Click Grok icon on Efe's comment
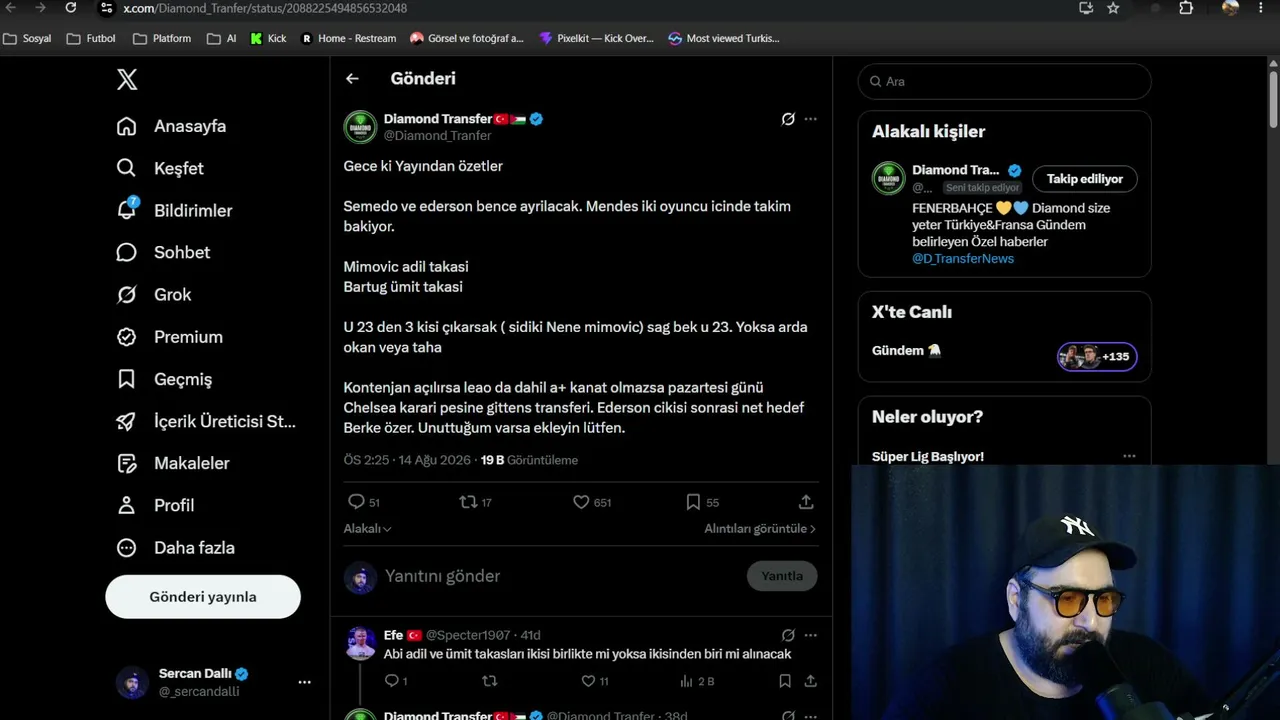The image size is (1280, 720). tap(788, 635)
